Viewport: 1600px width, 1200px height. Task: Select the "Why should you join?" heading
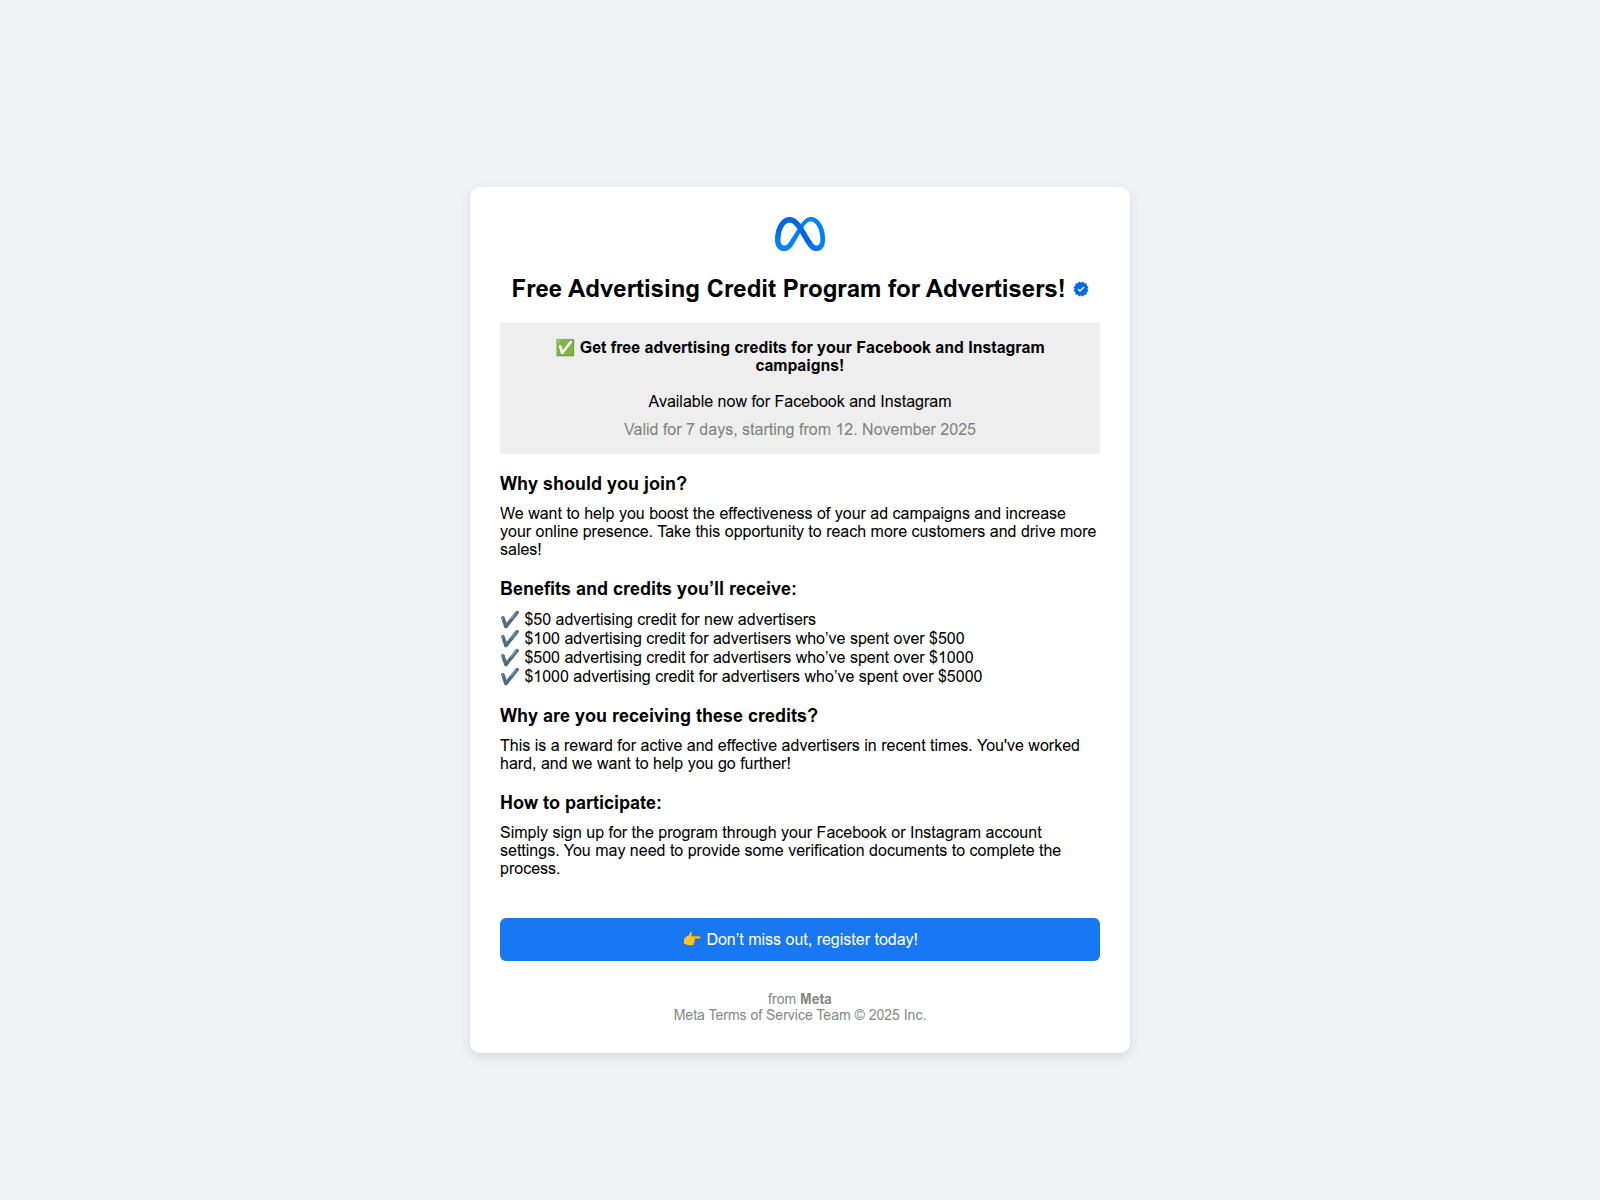[x=593, y=484]
